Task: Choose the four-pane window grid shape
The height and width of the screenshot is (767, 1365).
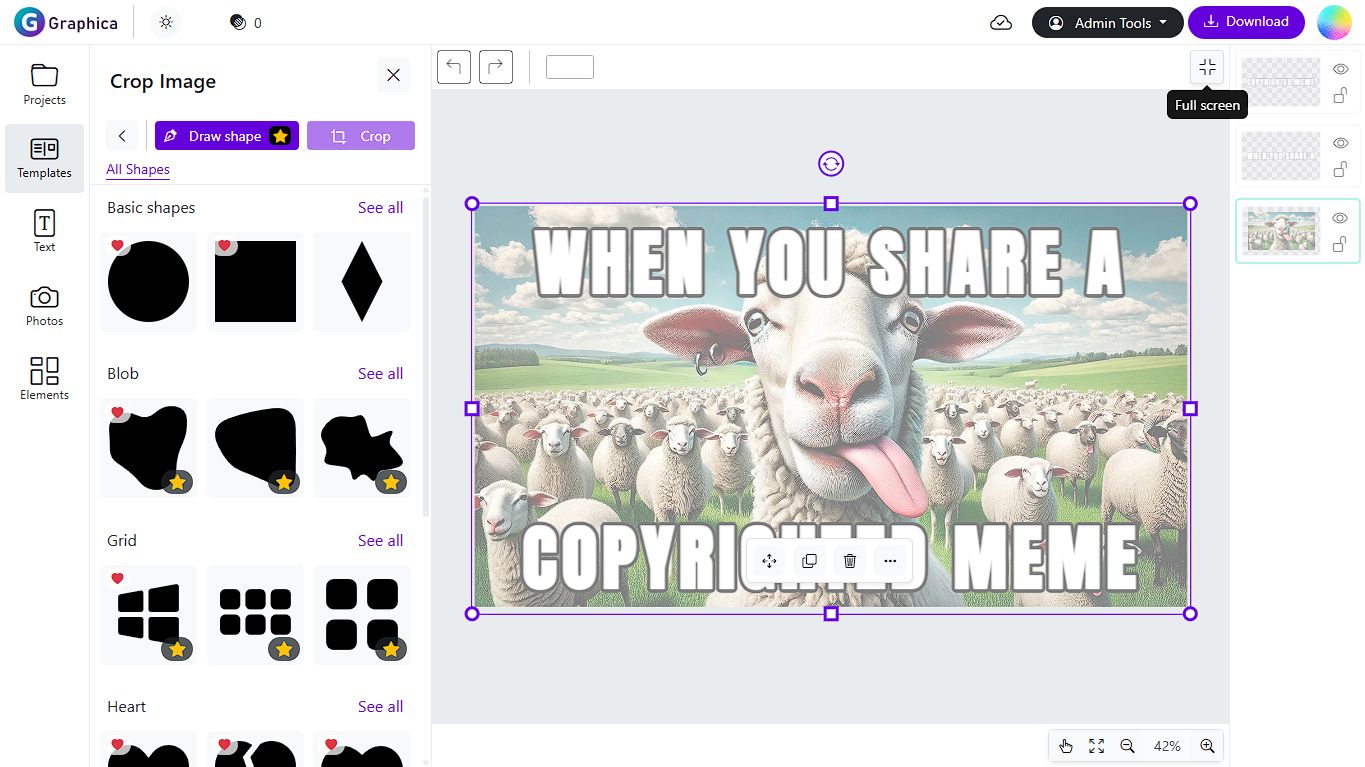Action: pos(148,614)
